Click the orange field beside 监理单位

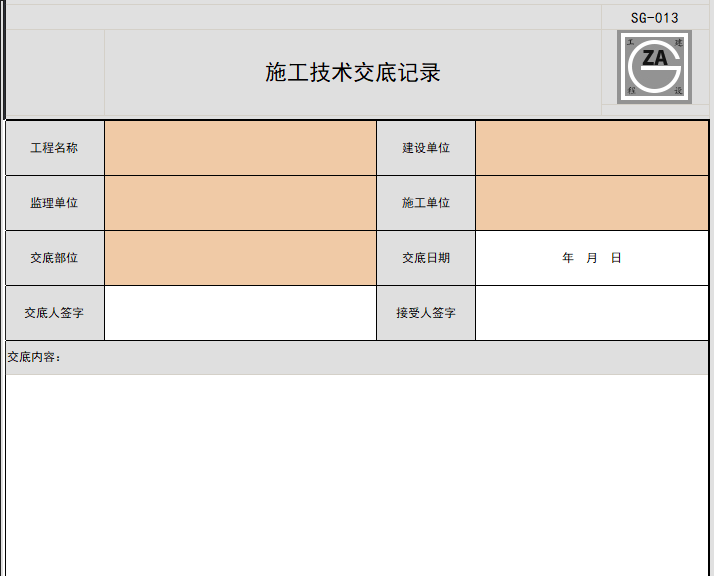click(x=240, y=203)
